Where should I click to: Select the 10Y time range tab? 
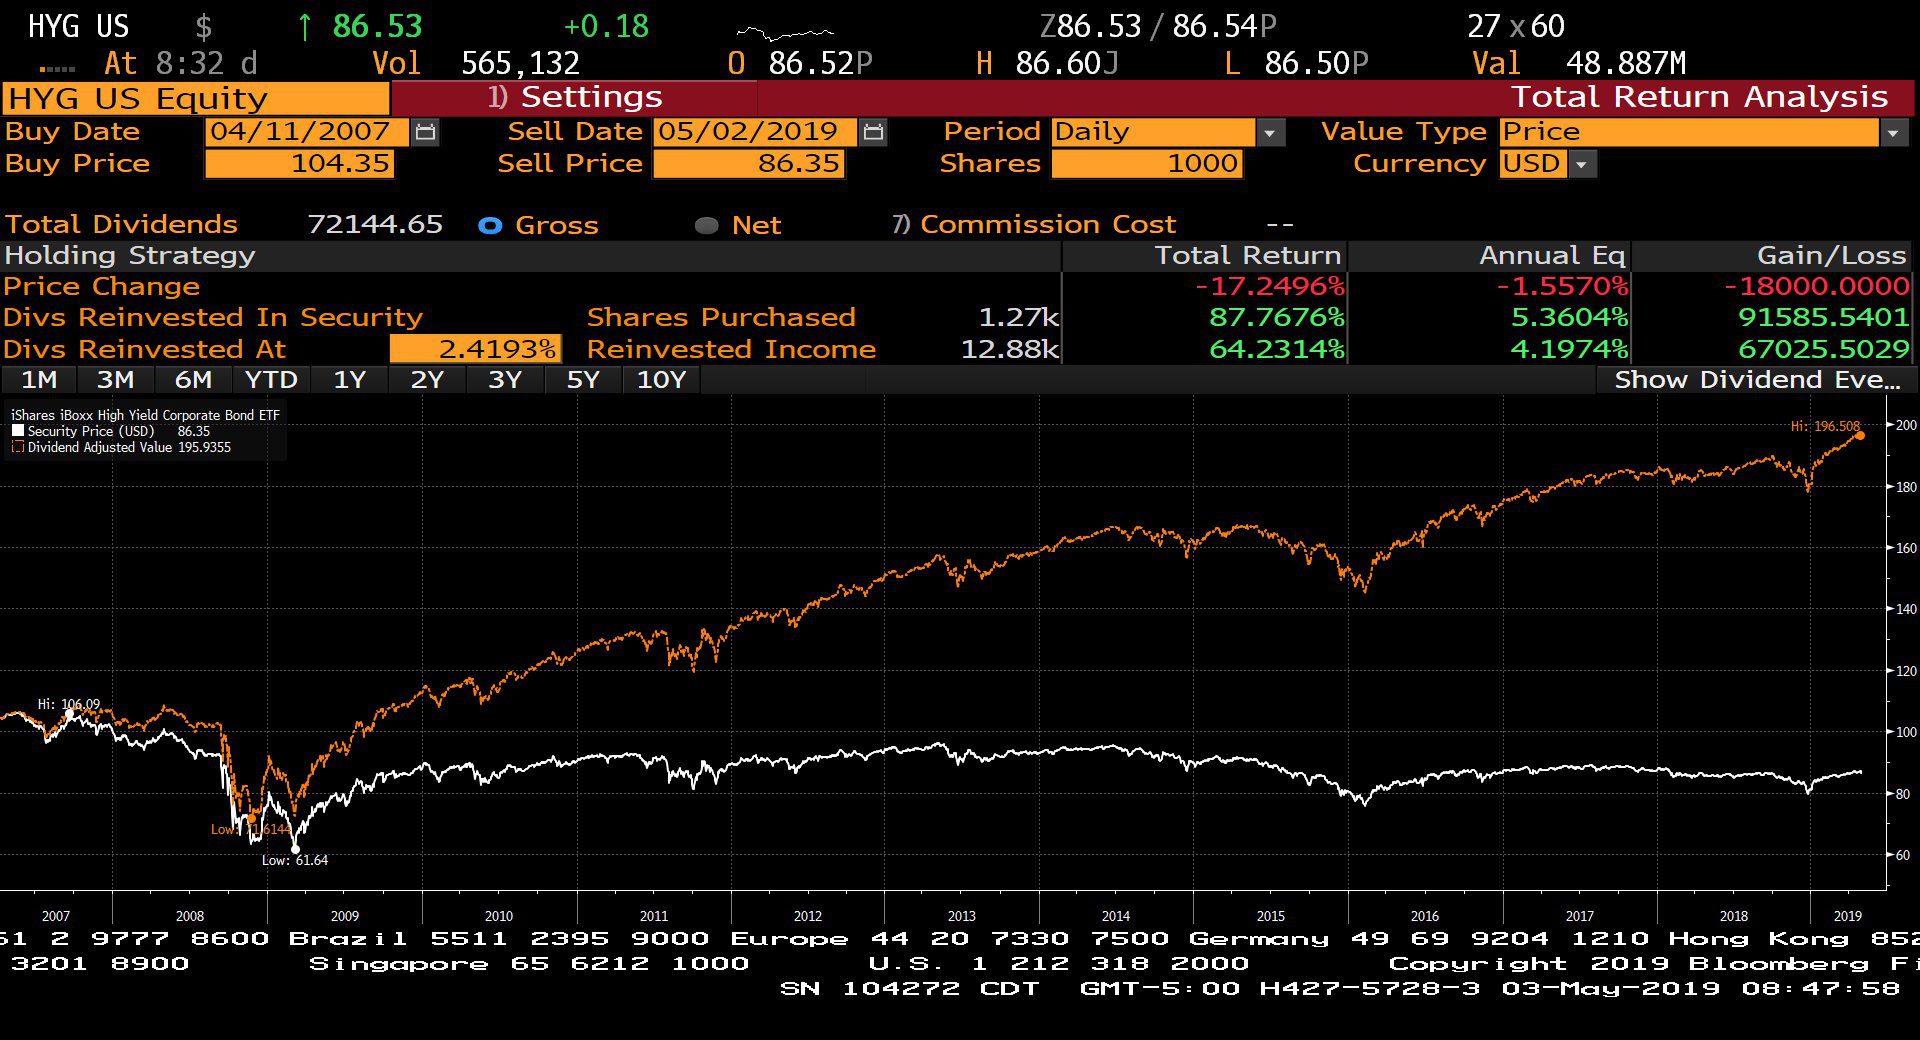[x=661, y=380]
